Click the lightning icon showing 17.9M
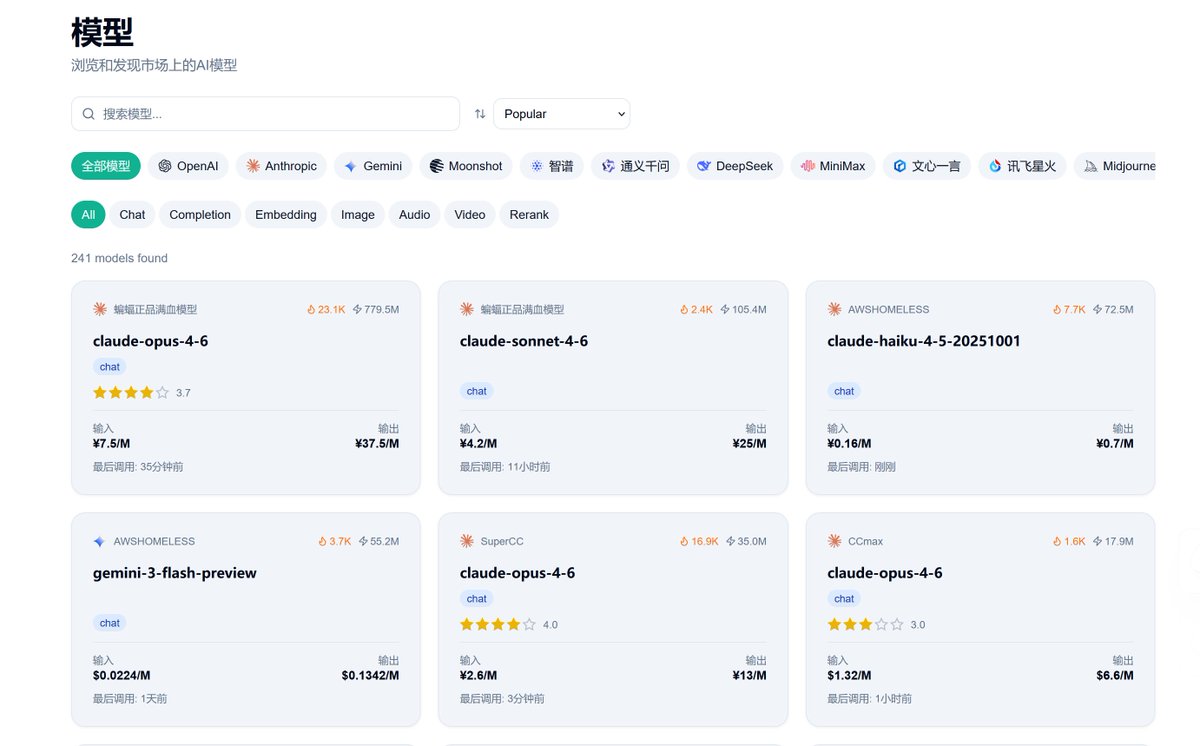Screen dimensions: 1200x746 tap(1097, 542)
